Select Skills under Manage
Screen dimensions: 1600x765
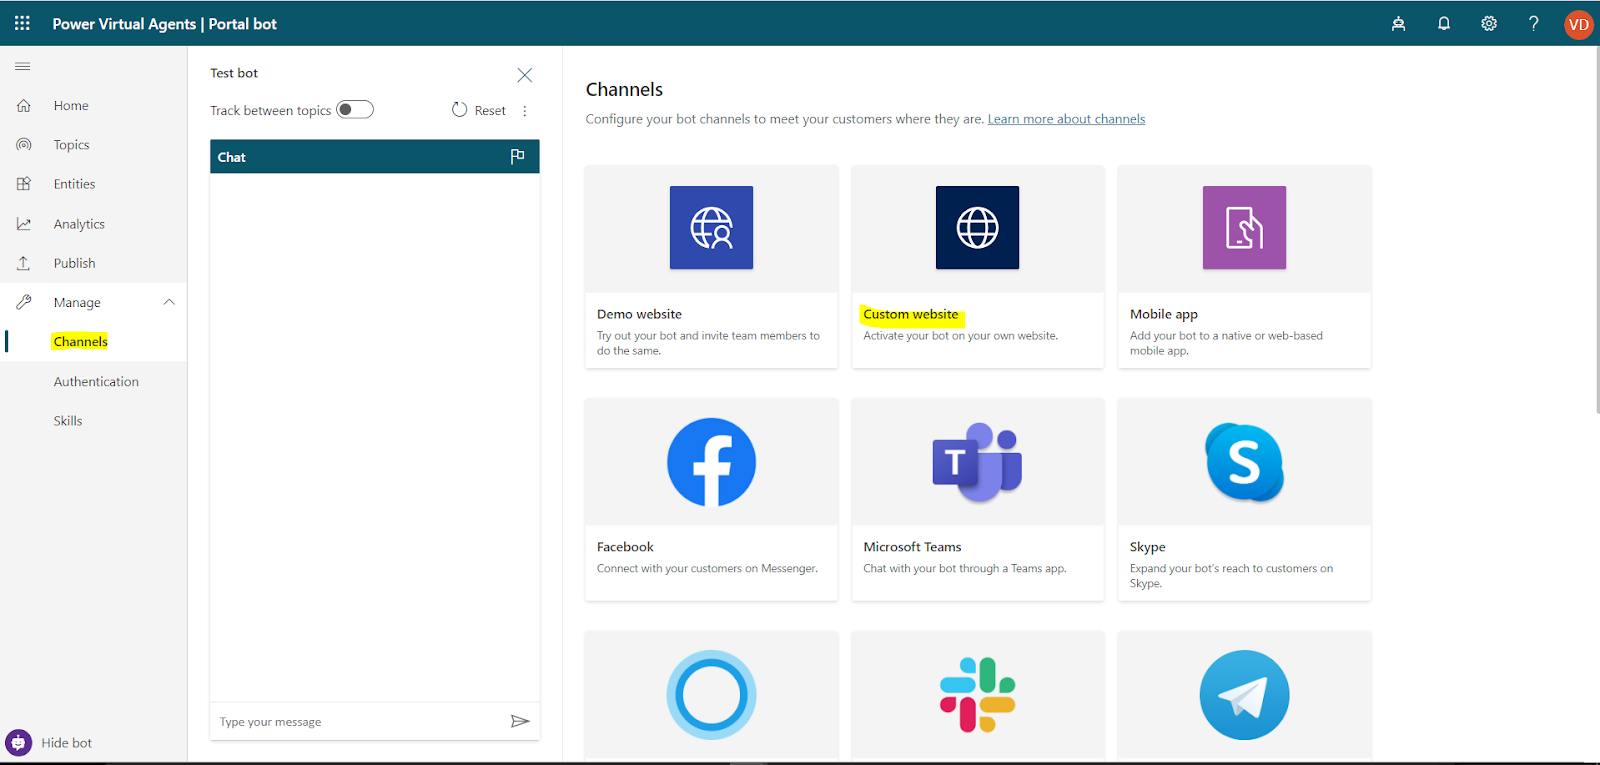(x=68, y=421)
